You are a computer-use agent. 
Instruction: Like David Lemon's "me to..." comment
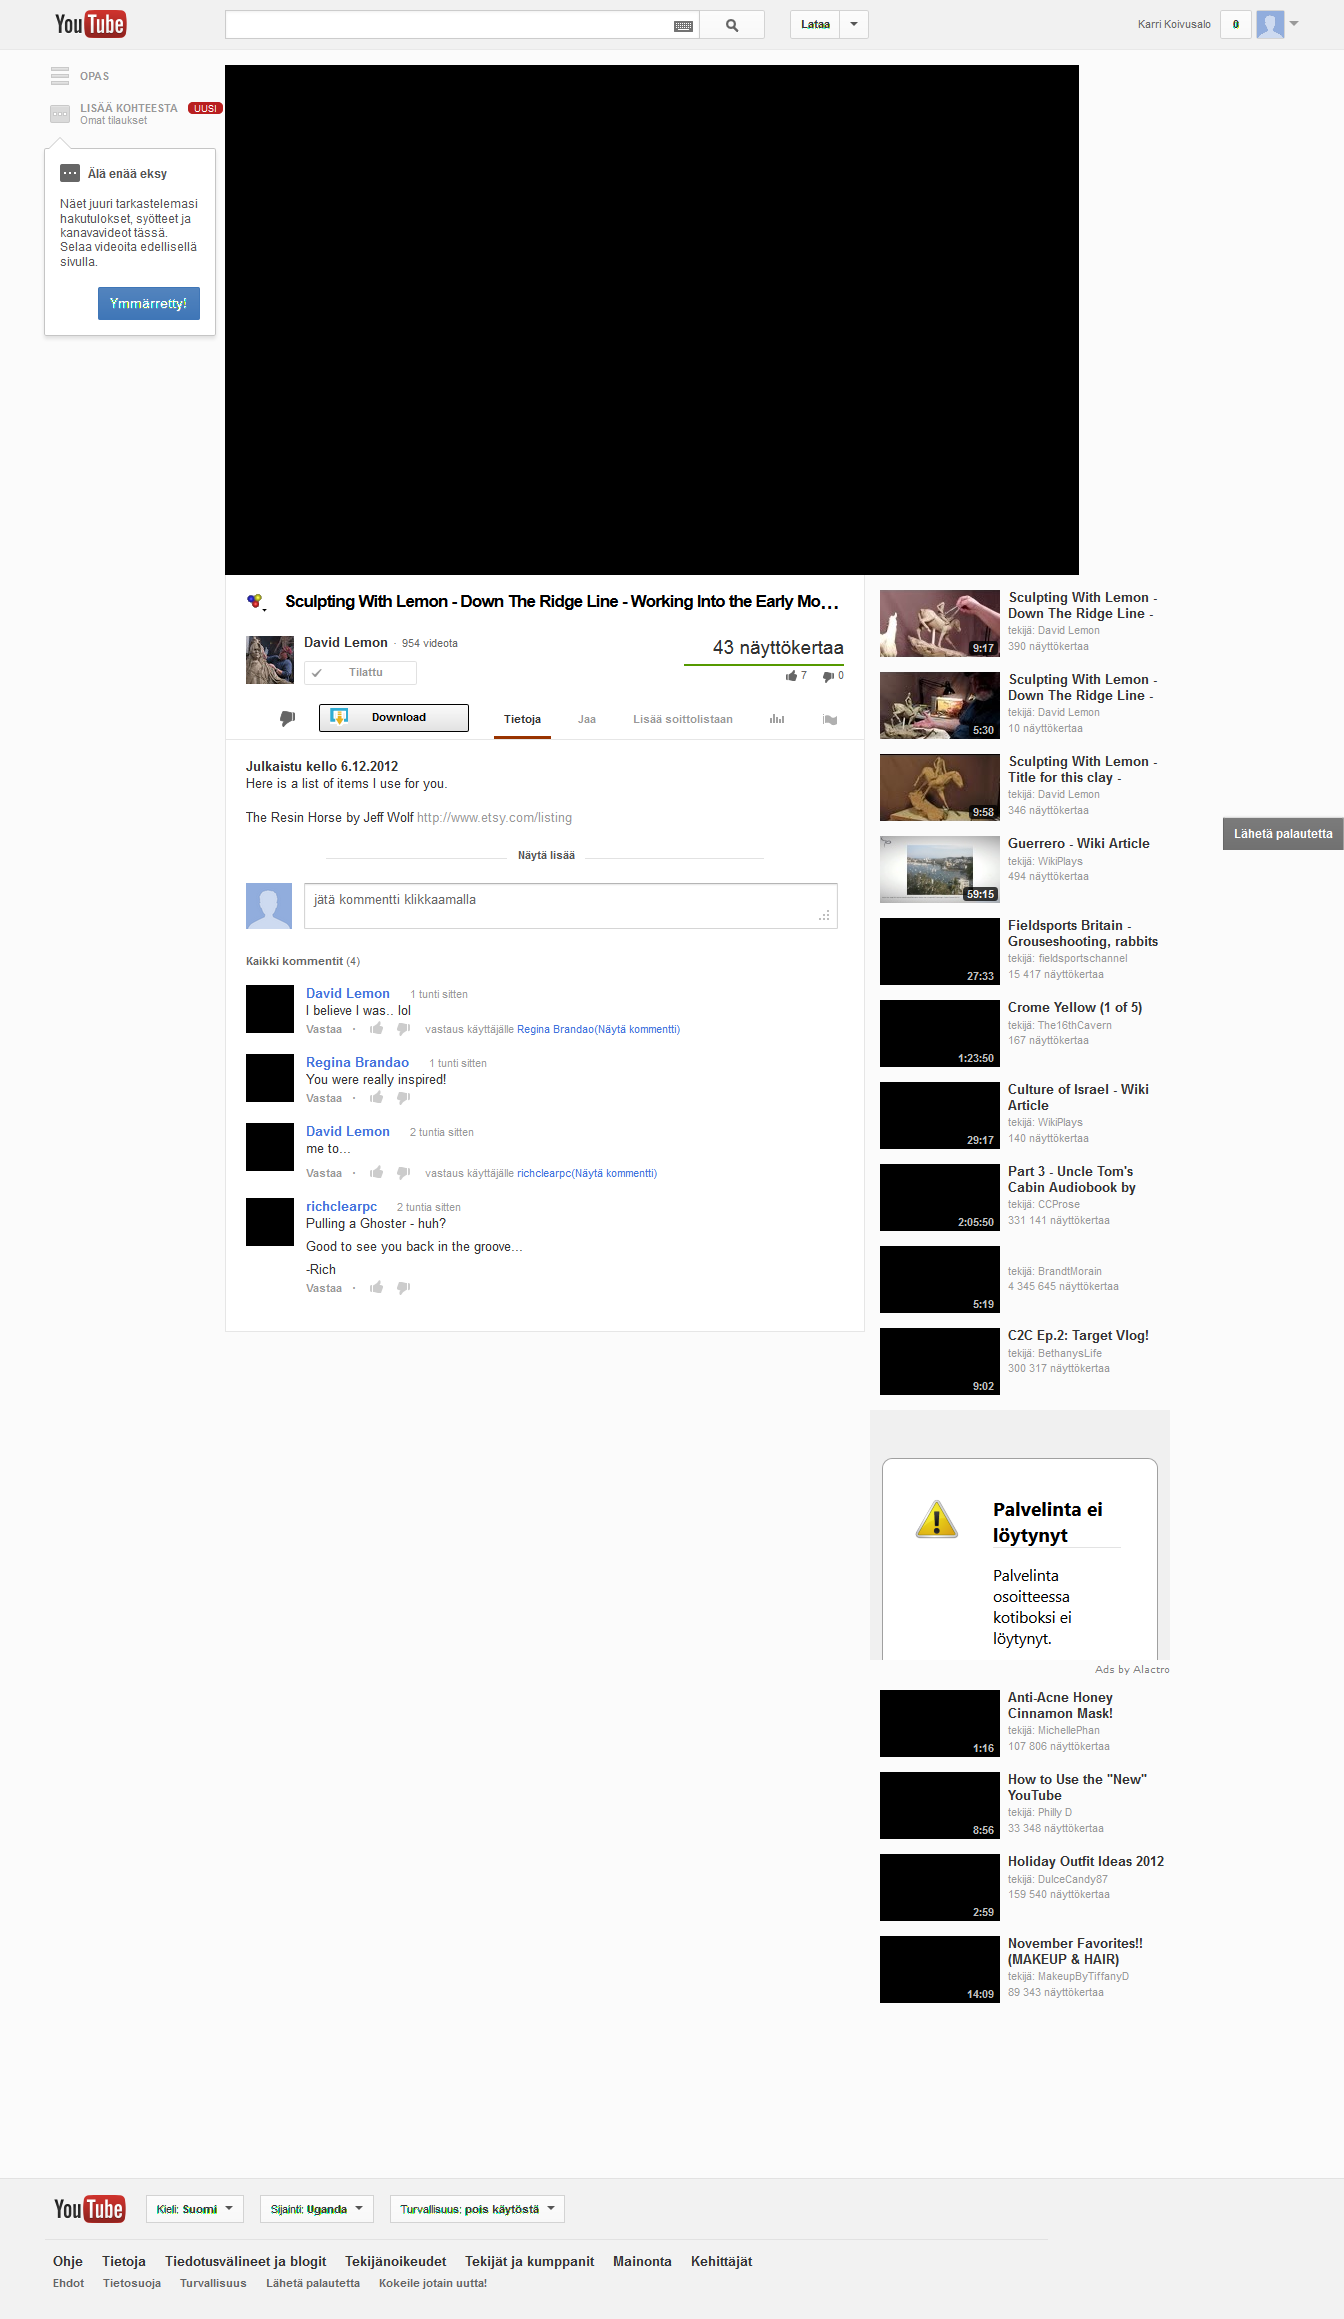click(376, 1173)
